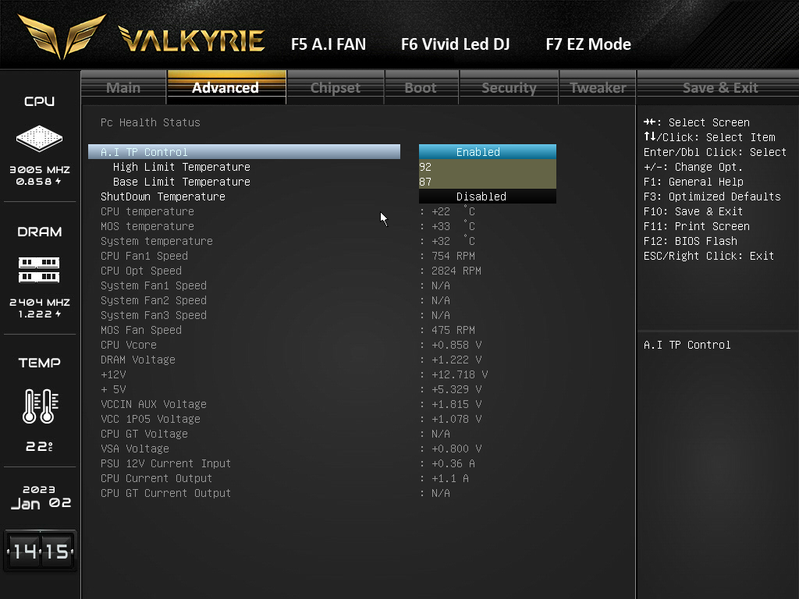
Task: Open A.I TP Control Enabled dropdown
Action: pyautogui.click(x=487, y=152)
